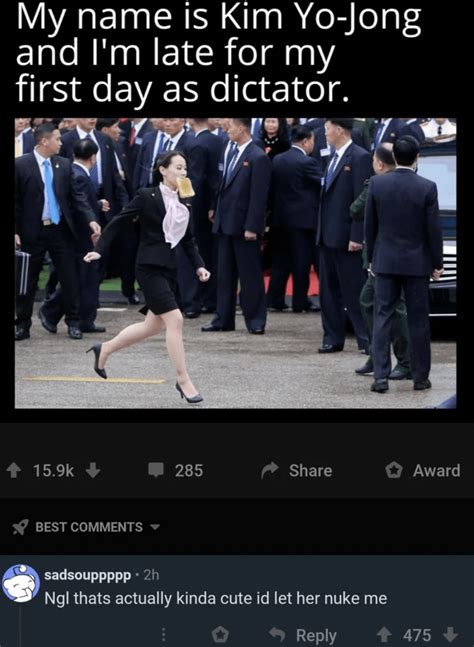Viewport: 474px width, 647px height.
Task: Open the 285 comments icon
Action: (x=156, y=470)
